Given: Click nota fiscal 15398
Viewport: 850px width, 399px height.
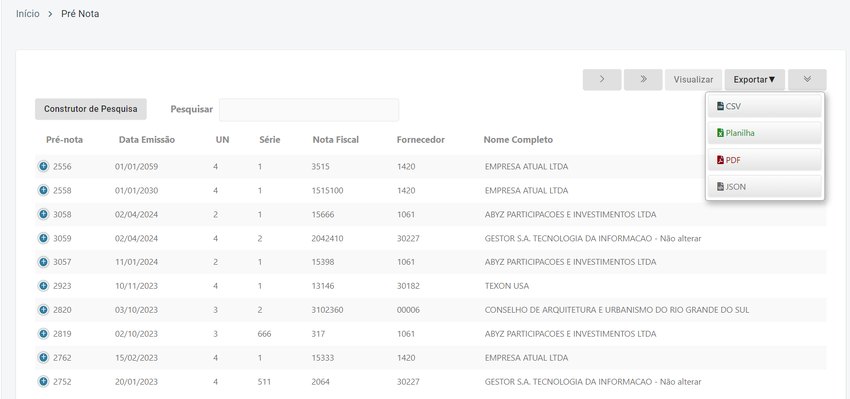Looking at the screenshot, I should coord(323,262).
